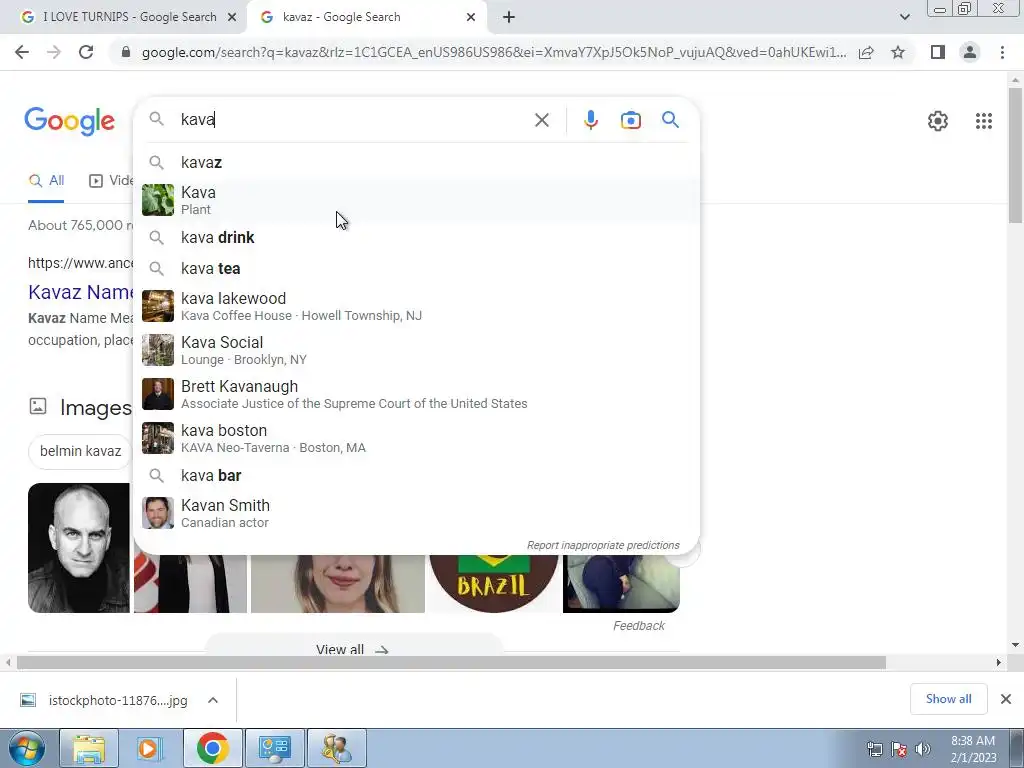Choose the 'kava boston' suggestion
Screen dimensions: 1024x768
pyautogui.click(x=416, y=438)
